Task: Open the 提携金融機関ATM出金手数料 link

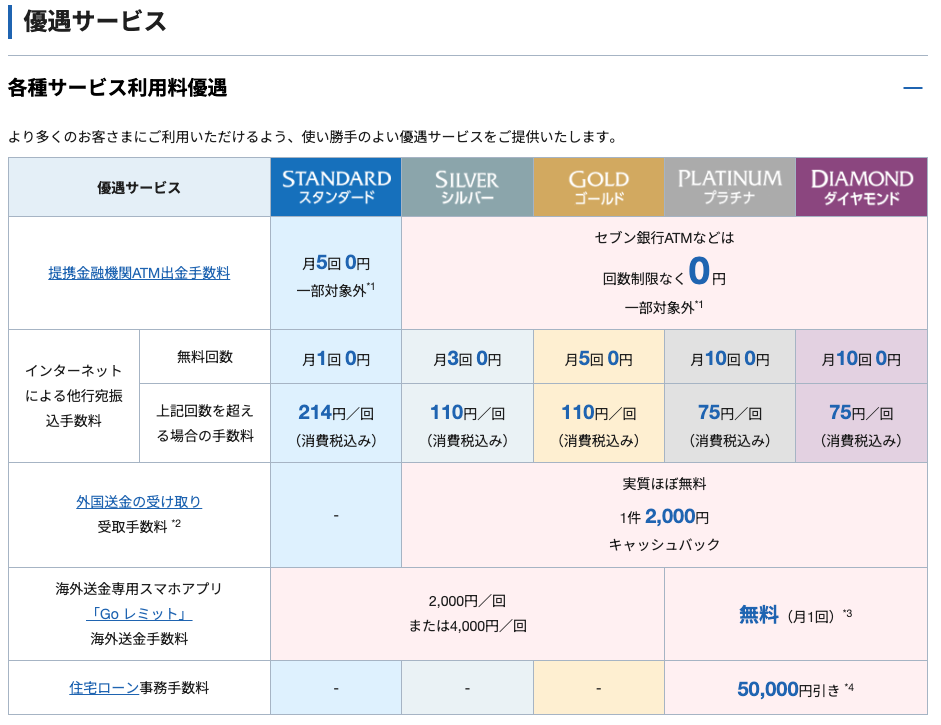Action: click(139, 273)
